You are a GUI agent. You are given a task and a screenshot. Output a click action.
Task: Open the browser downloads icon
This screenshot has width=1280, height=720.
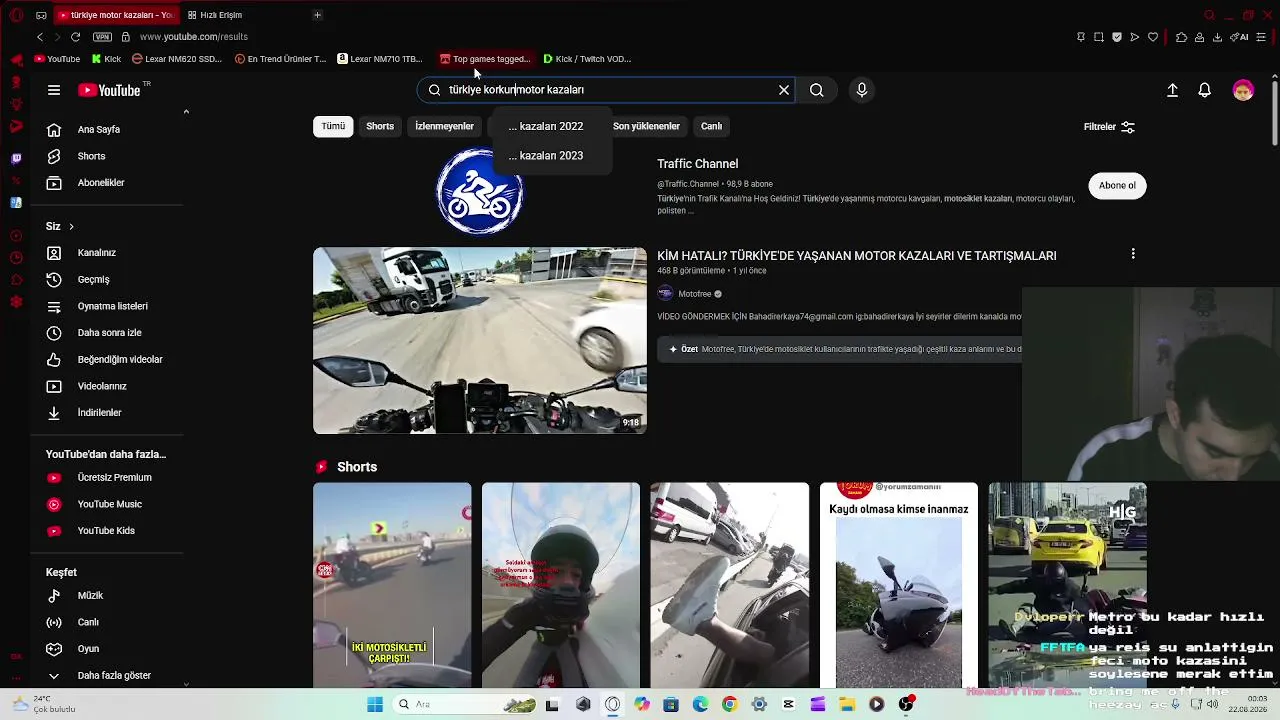click(1217, 37)
